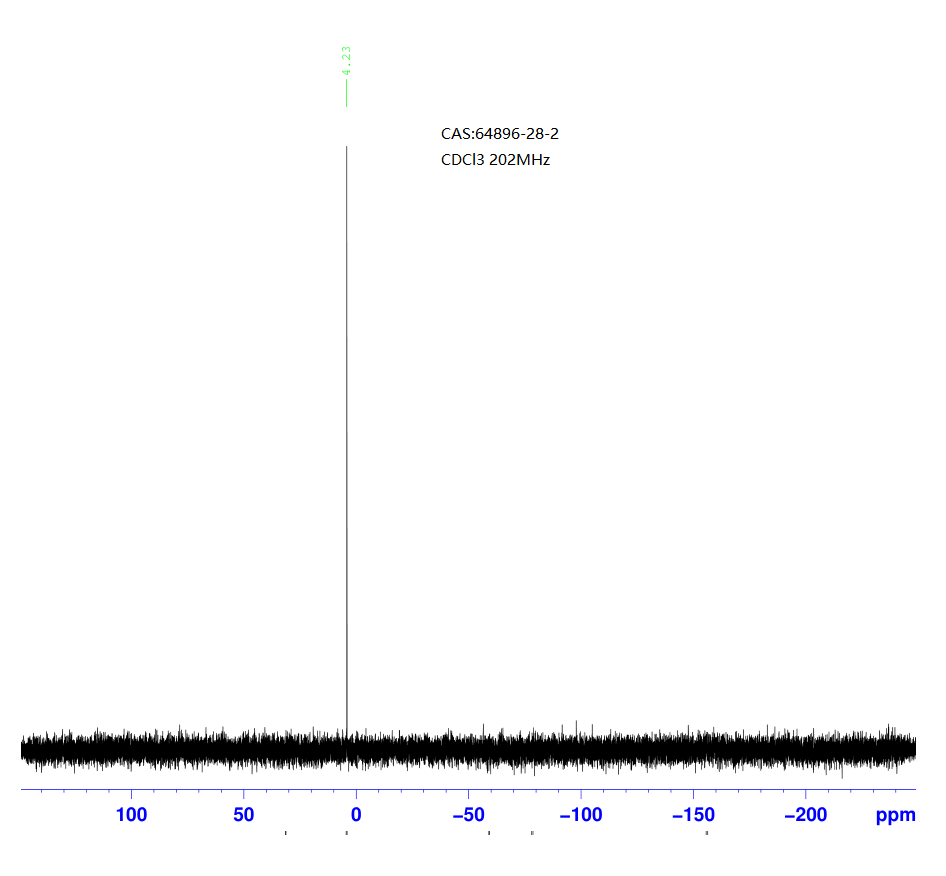Click the 100 ppm axis label
This screenshot has width=946, height=876.
132,815
